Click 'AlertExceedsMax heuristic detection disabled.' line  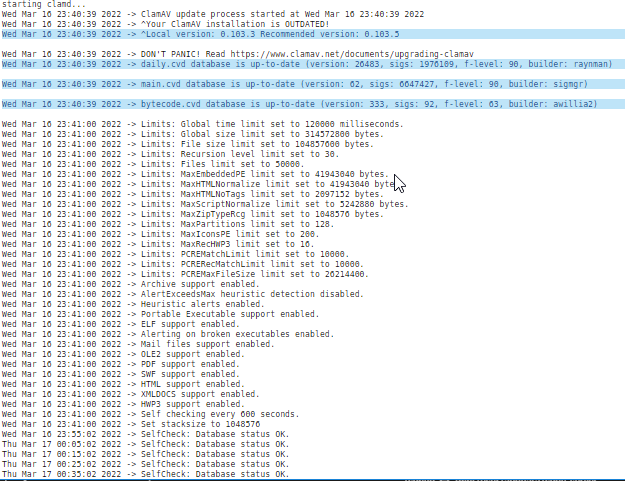coord(183,294)
